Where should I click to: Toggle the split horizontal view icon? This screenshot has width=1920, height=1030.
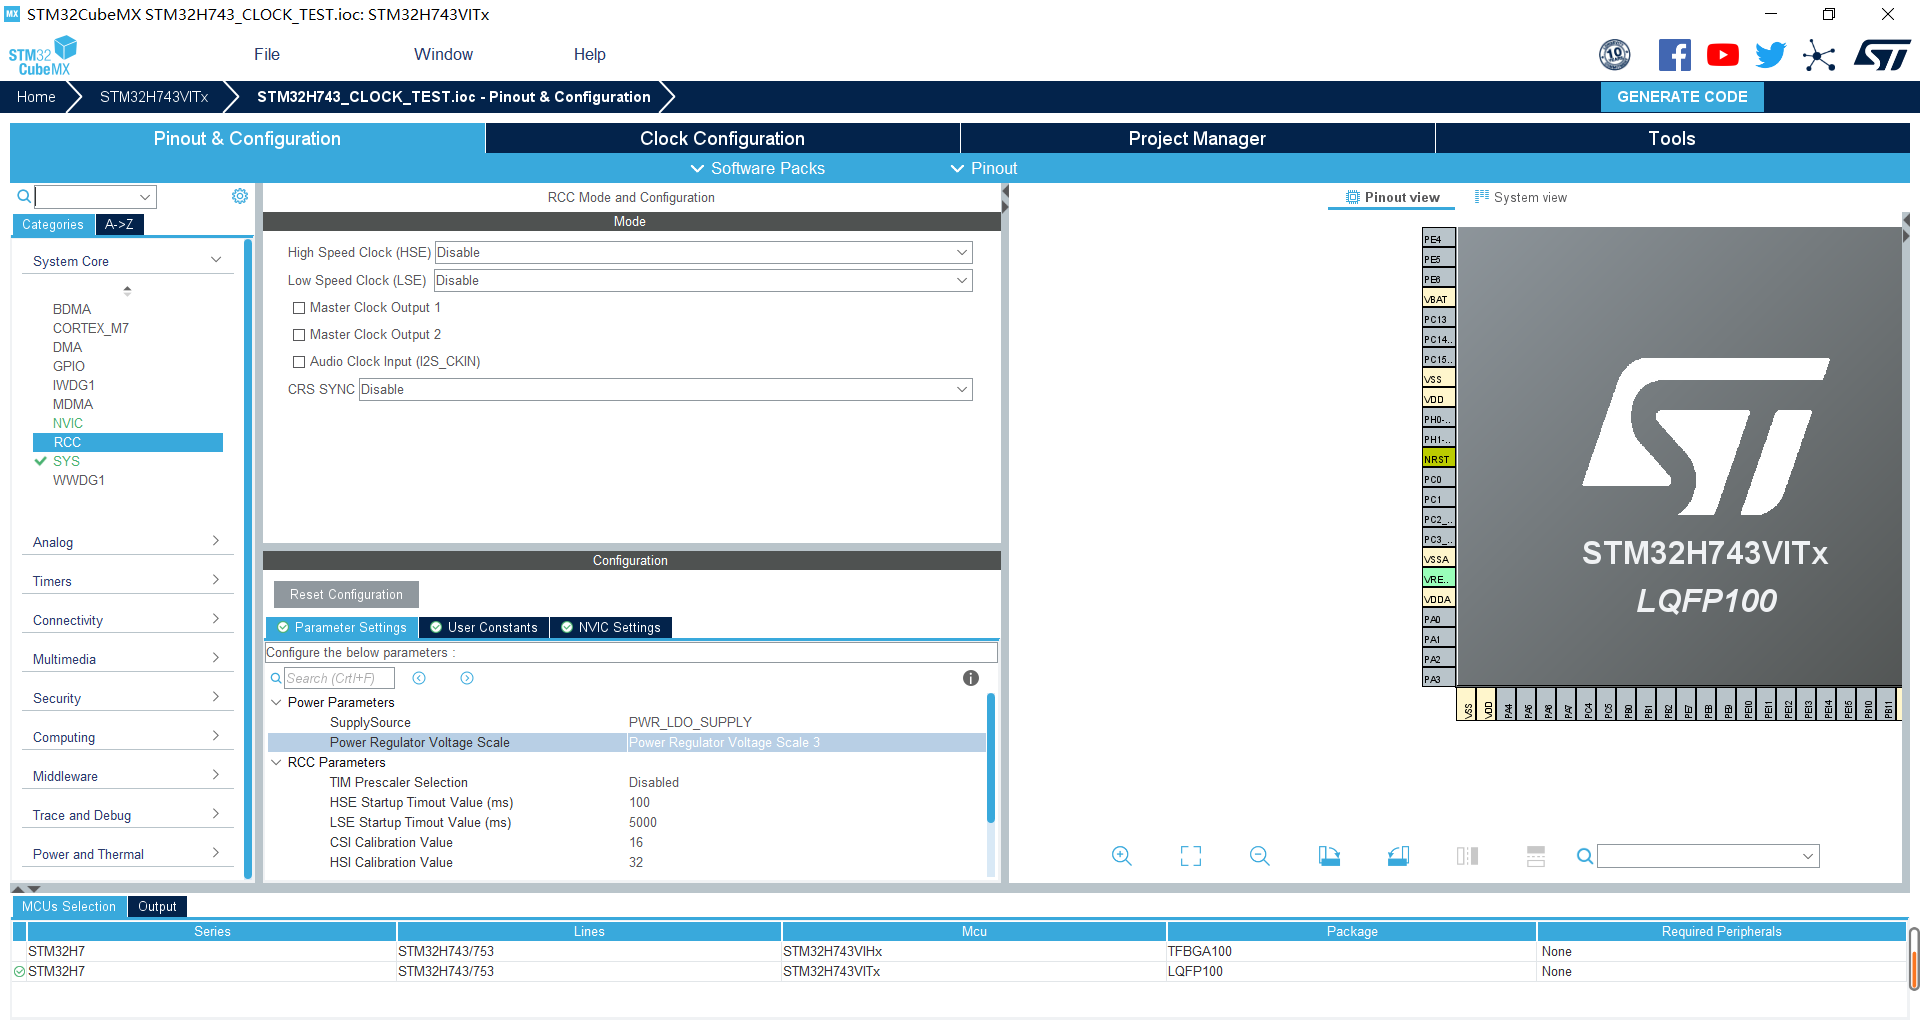pos(1467,856)
